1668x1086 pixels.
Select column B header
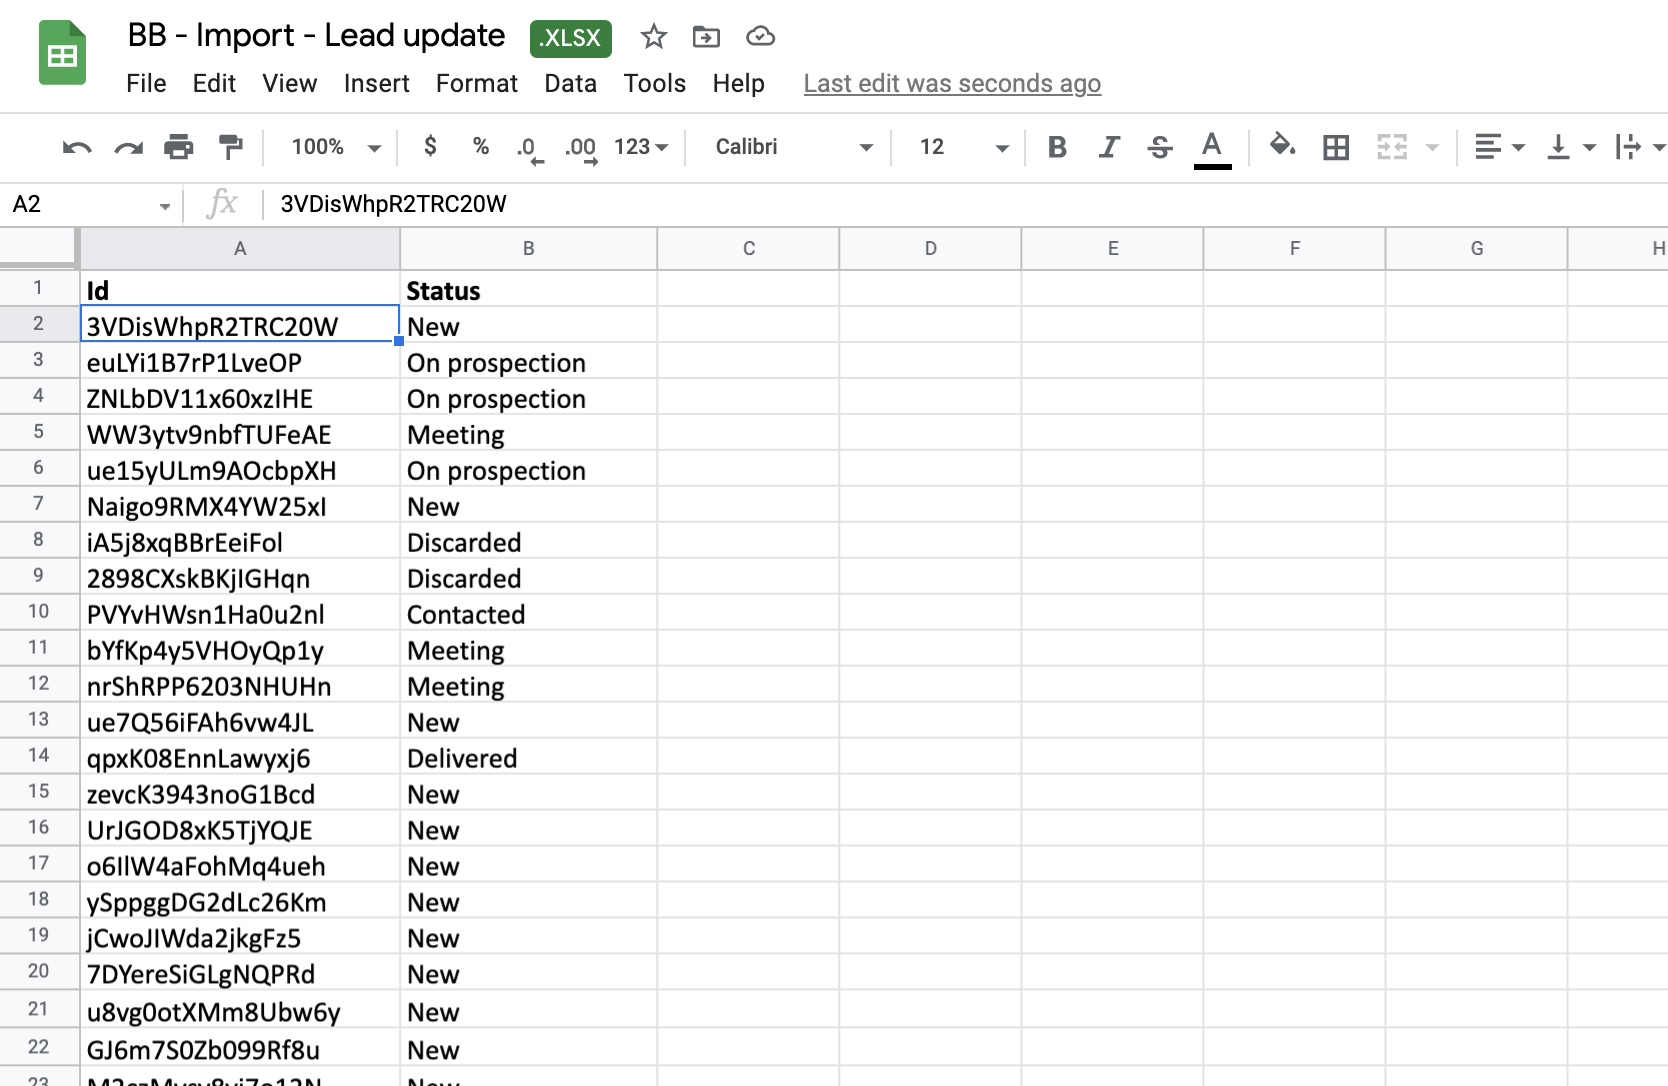528,249
